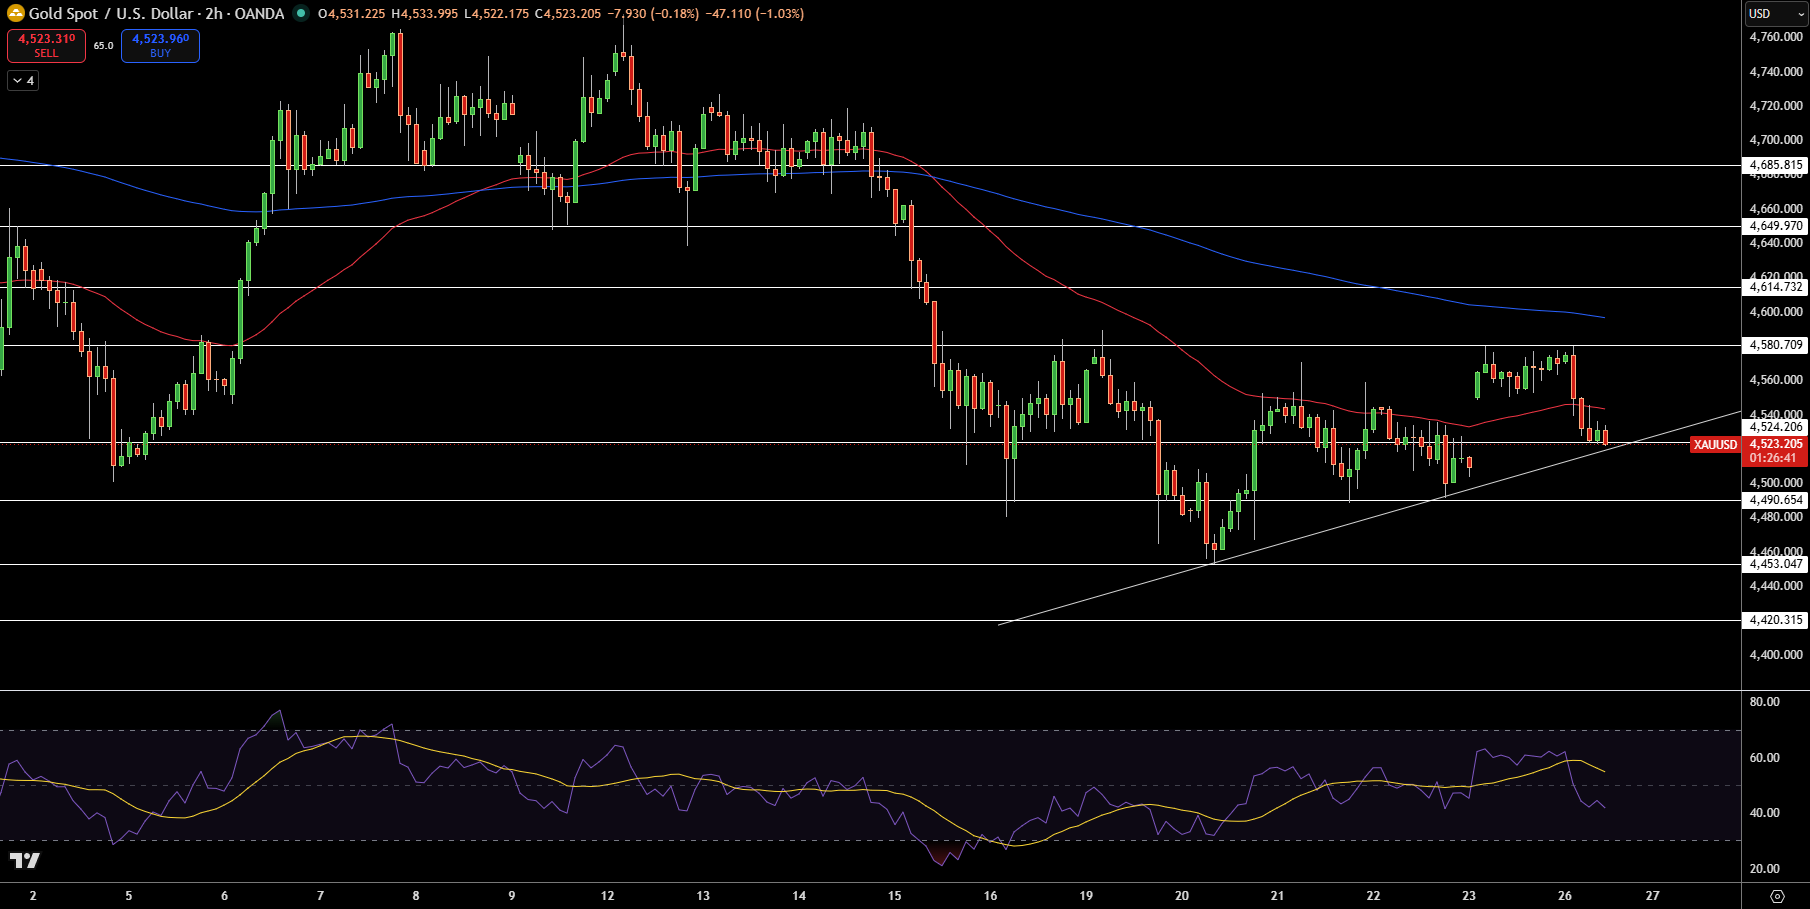Select the 4,580.709 price label
The image size is (1810, 909).
tap(1776, 345)
